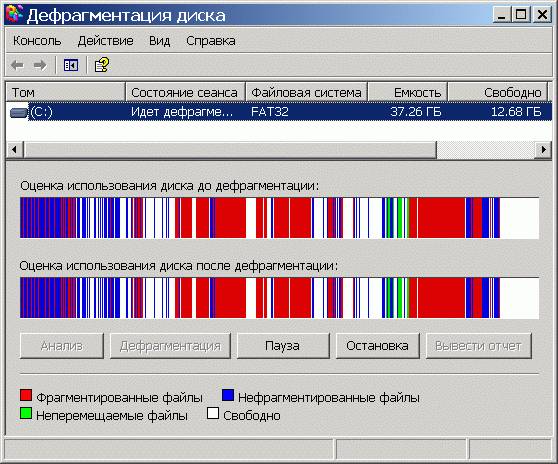This screenshot has height=464, width=558.
Task: Click the blue Нефрагментированные файлы legend swatch
Action: [228, 395]
